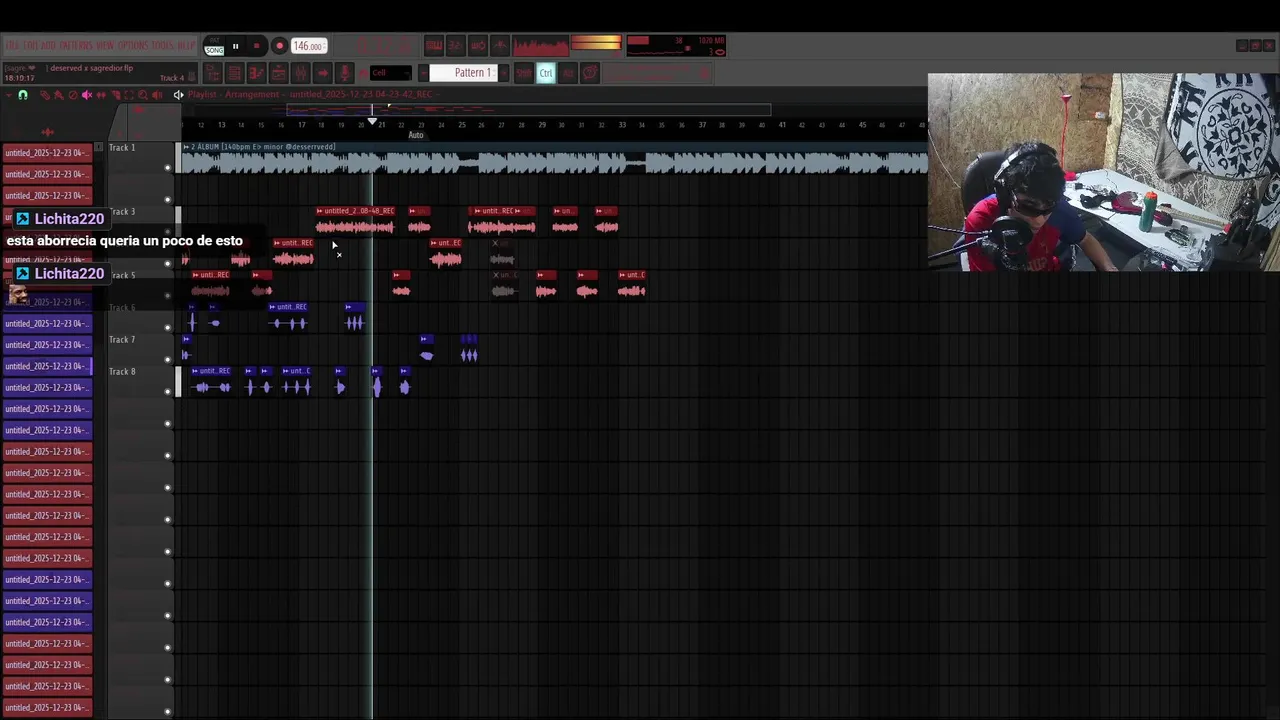
Task: Select the Track 7 header label
Action: [122, 340]
